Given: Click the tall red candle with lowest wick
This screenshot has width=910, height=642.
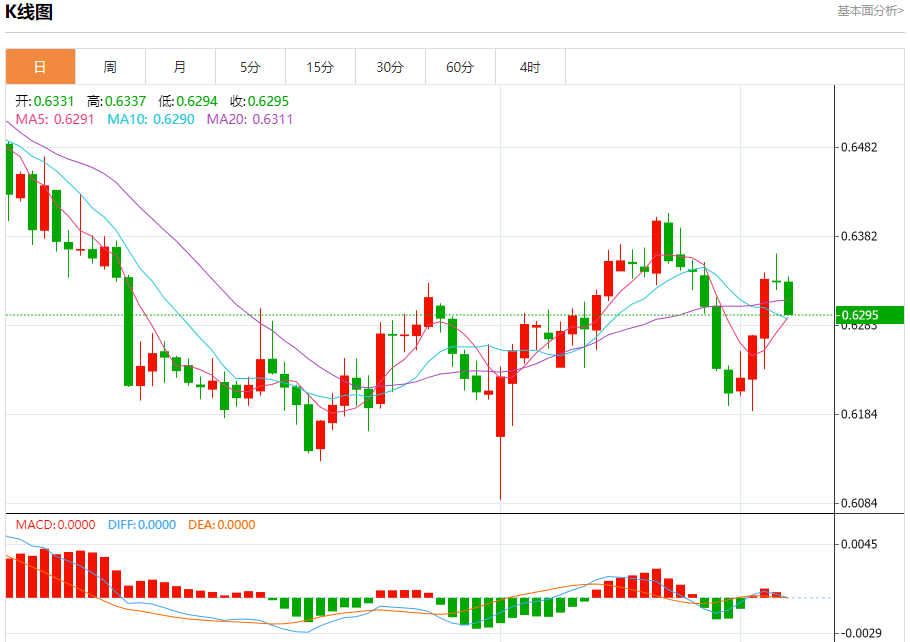Looking at the screenshot, I should (500, 406).
